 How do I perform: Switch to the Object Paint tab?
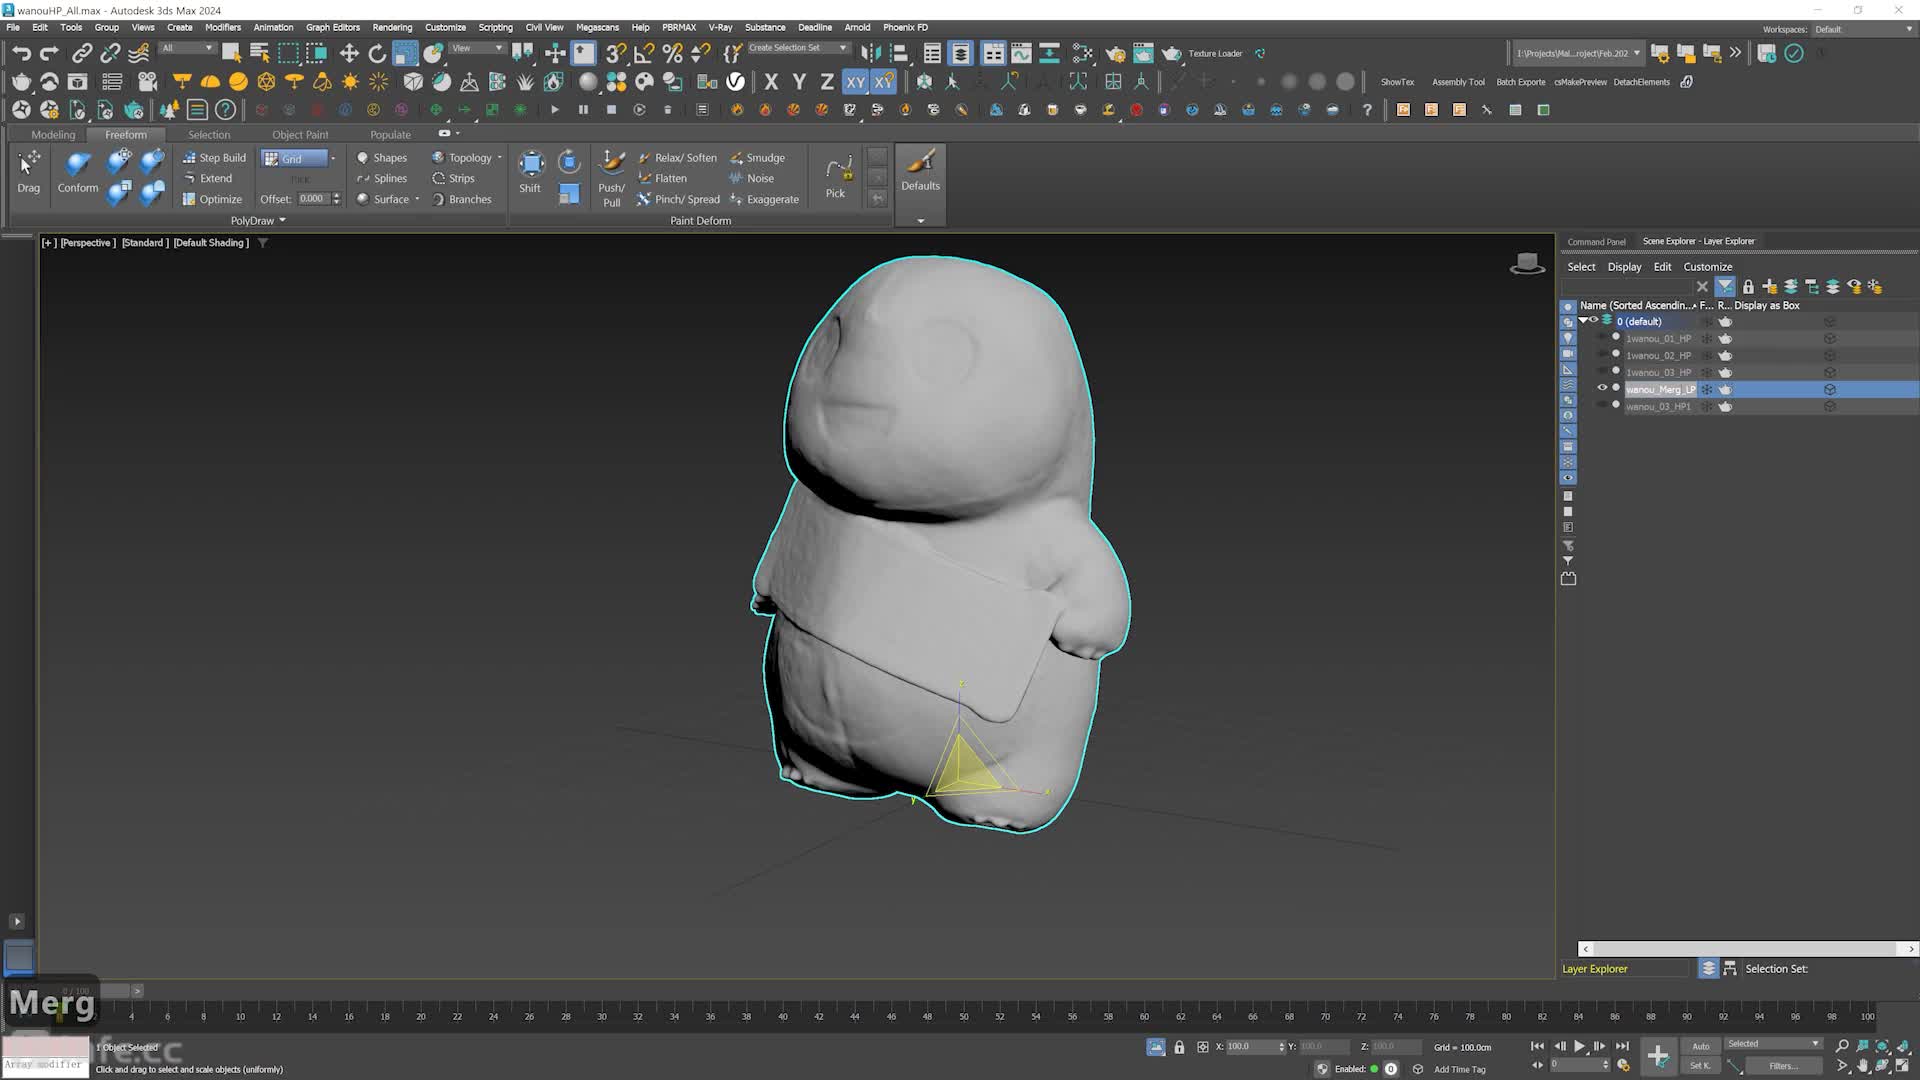tap(300, 134)
